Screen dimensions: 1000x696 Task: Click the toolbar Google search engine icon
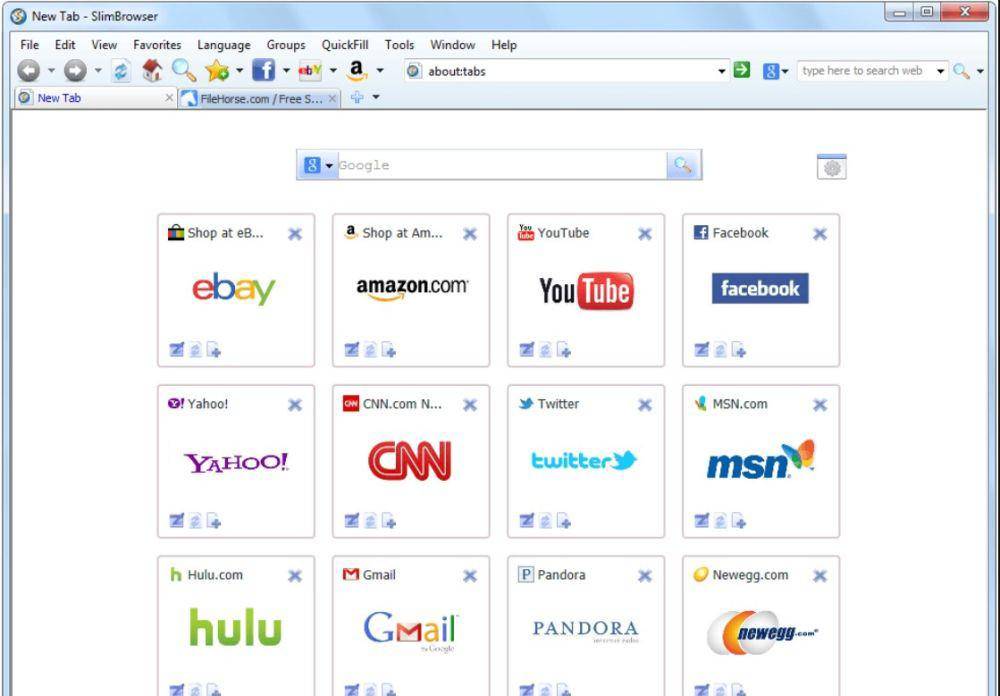pyautogui.click(x=771, y=71)
